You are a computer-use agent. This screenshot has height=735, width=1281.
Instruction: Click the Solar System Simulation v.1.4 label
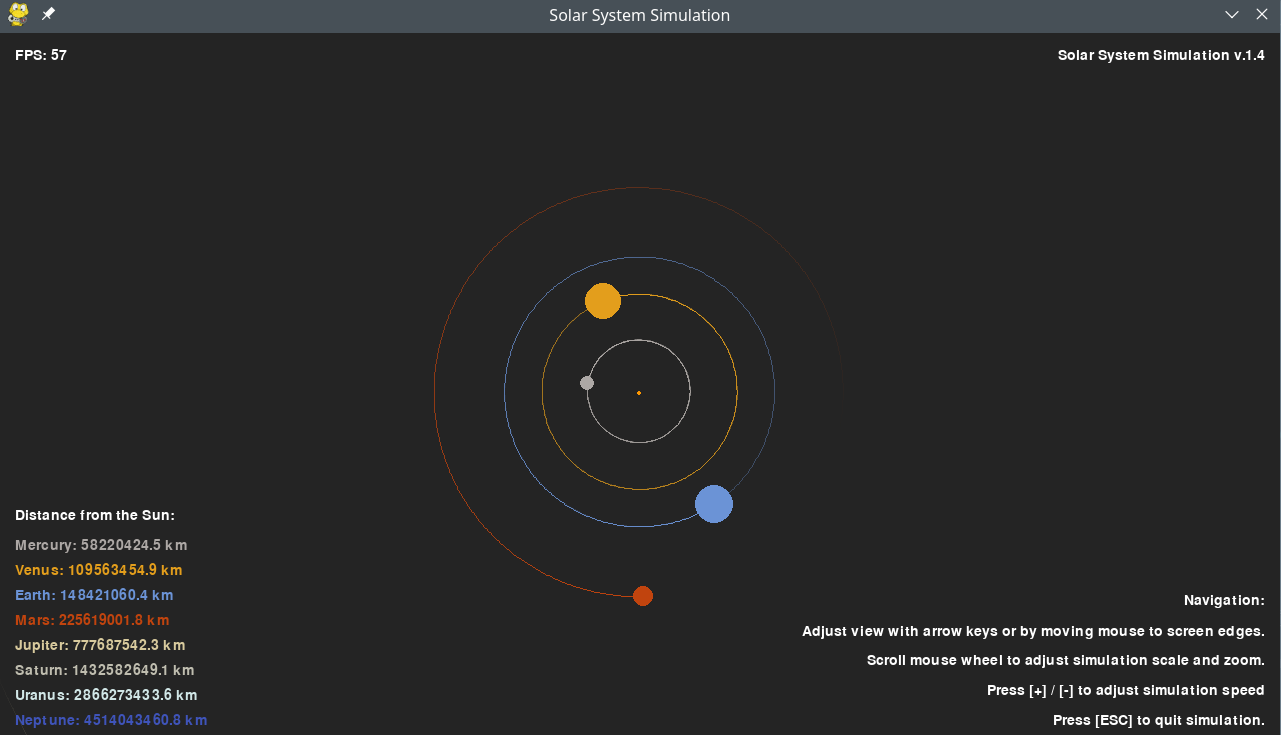click(x=1161, y=55)
